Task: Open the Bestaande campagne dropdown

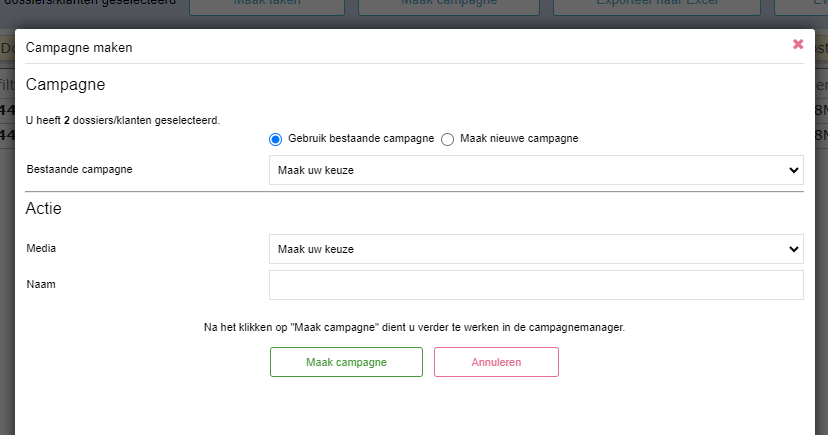Action: (536, 170)
